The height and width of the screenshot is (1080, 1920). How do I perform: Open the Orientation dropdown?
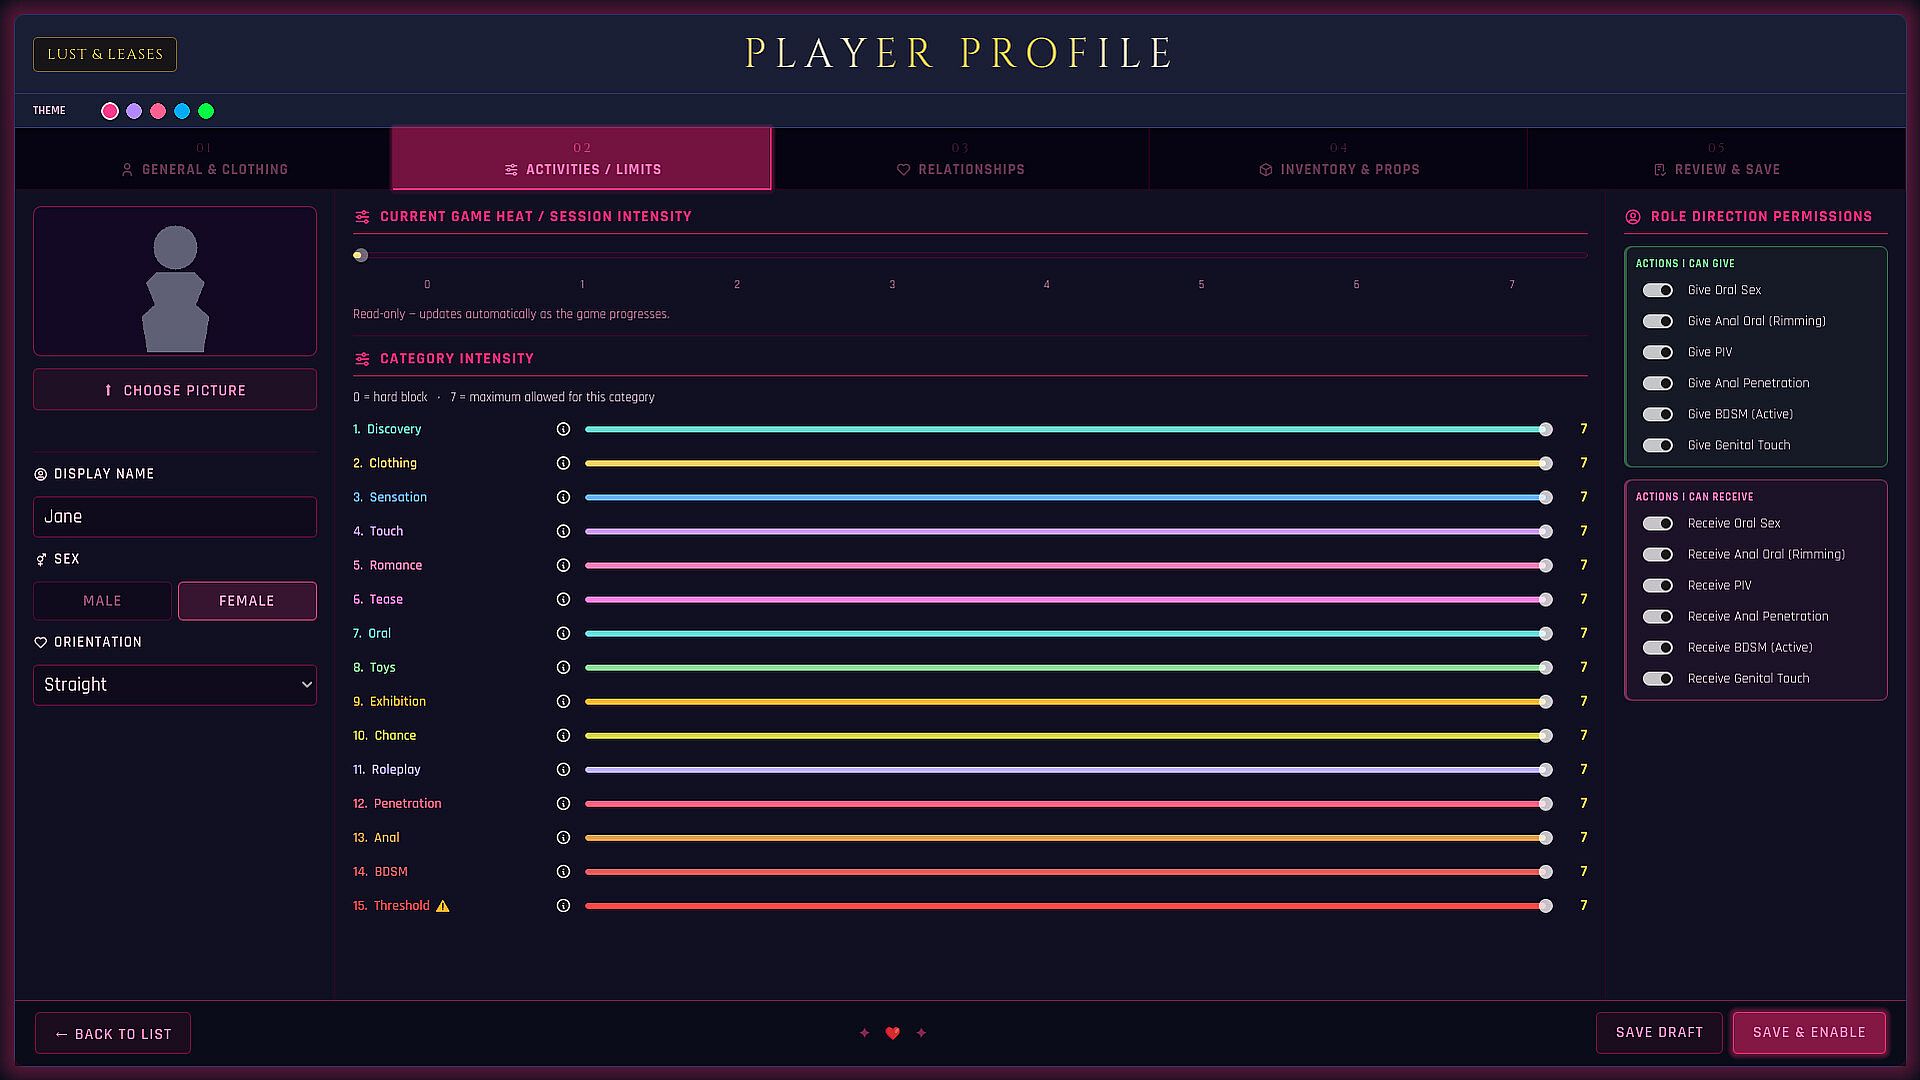[x=175, y=685]
